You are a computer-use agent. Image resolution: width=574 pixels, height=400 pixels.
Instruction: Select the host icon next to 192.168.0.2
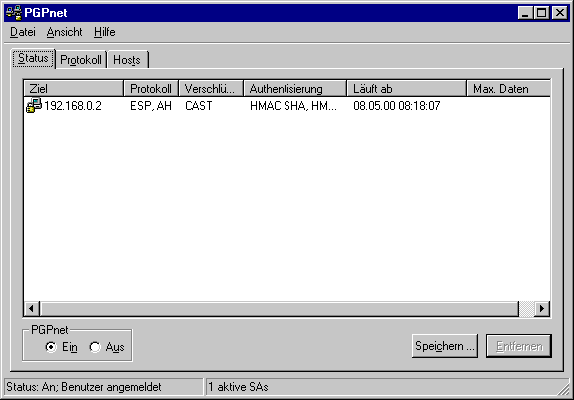34,105
